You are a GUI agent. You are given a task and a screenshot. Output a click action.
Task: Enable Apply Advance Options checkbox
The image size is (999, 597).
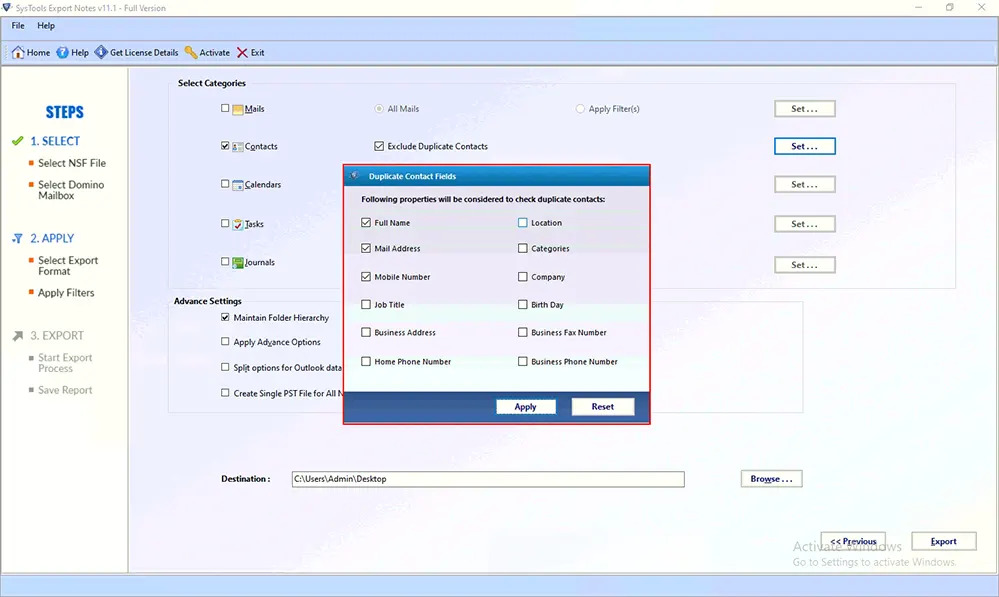225,342
